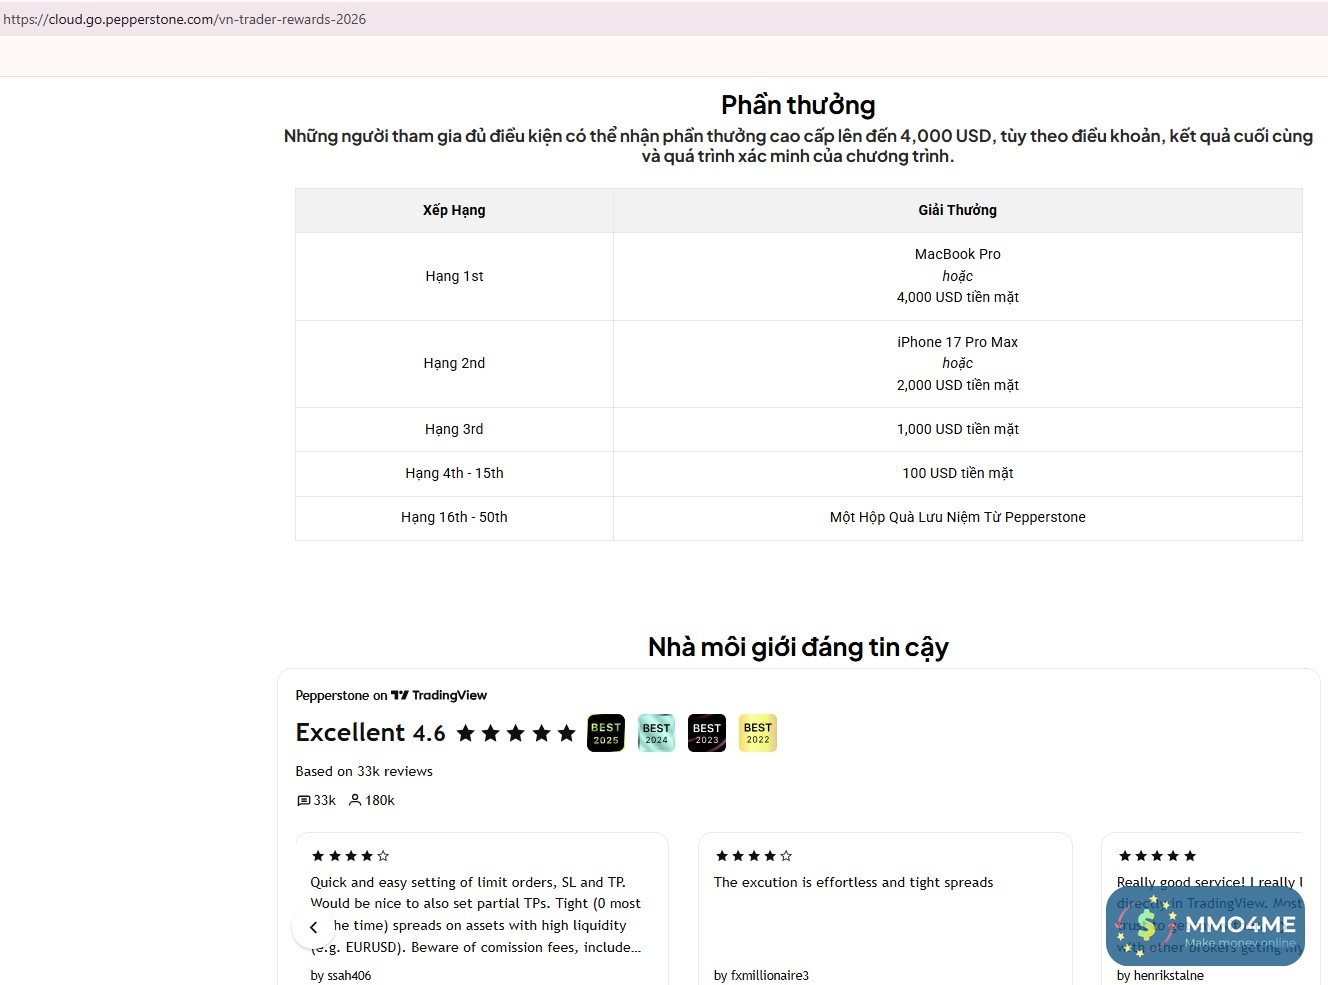Click the reviews count comment icon

304,800
